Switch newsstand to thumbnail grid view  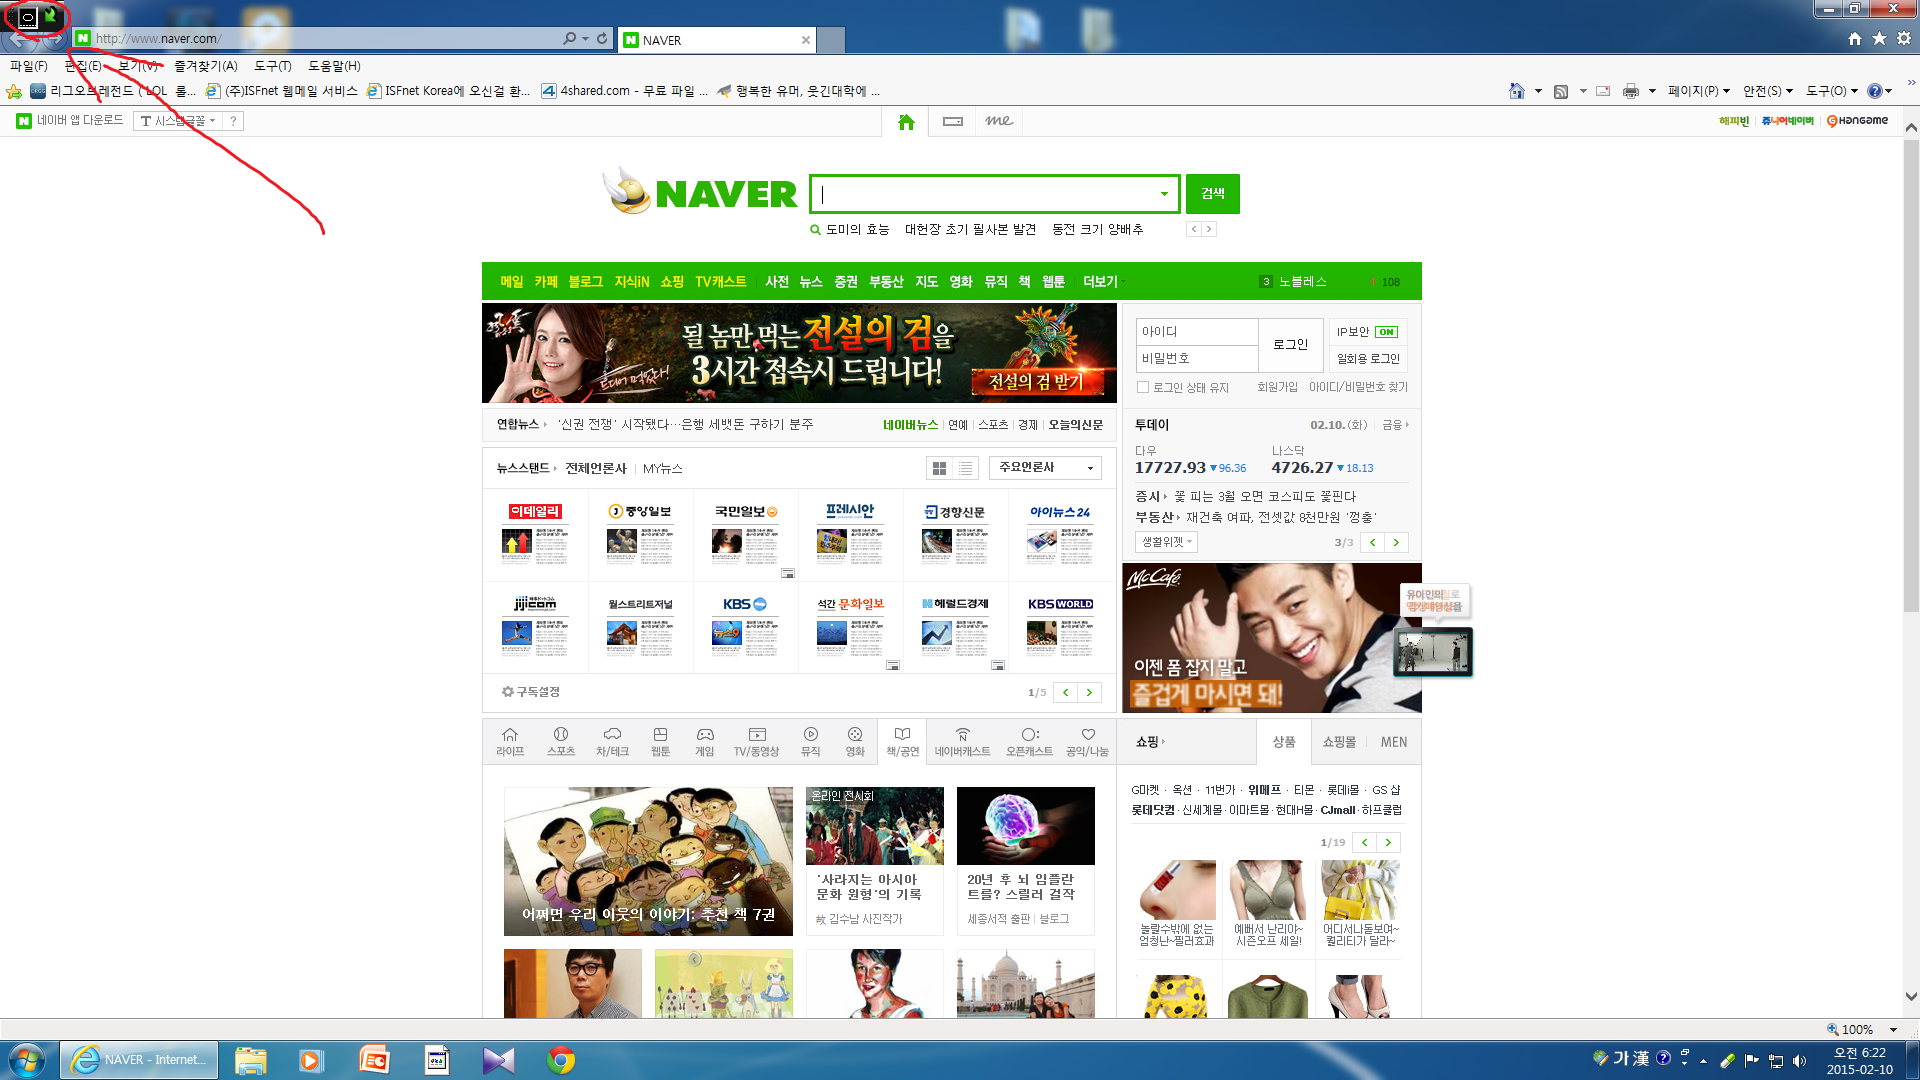tap(939, 468)
